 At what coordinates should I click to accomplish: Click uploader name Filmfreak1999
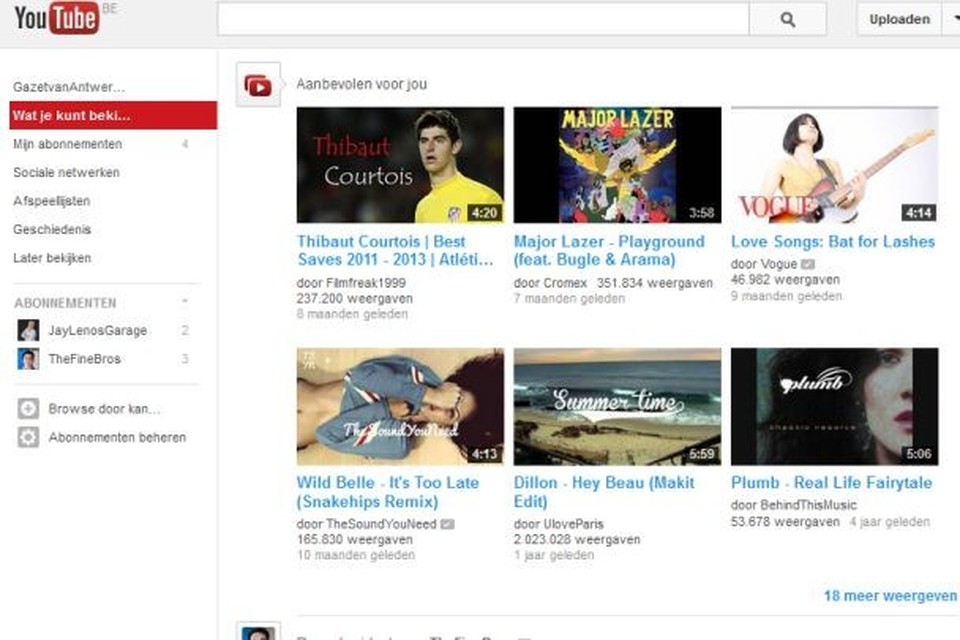pos(366,283)
